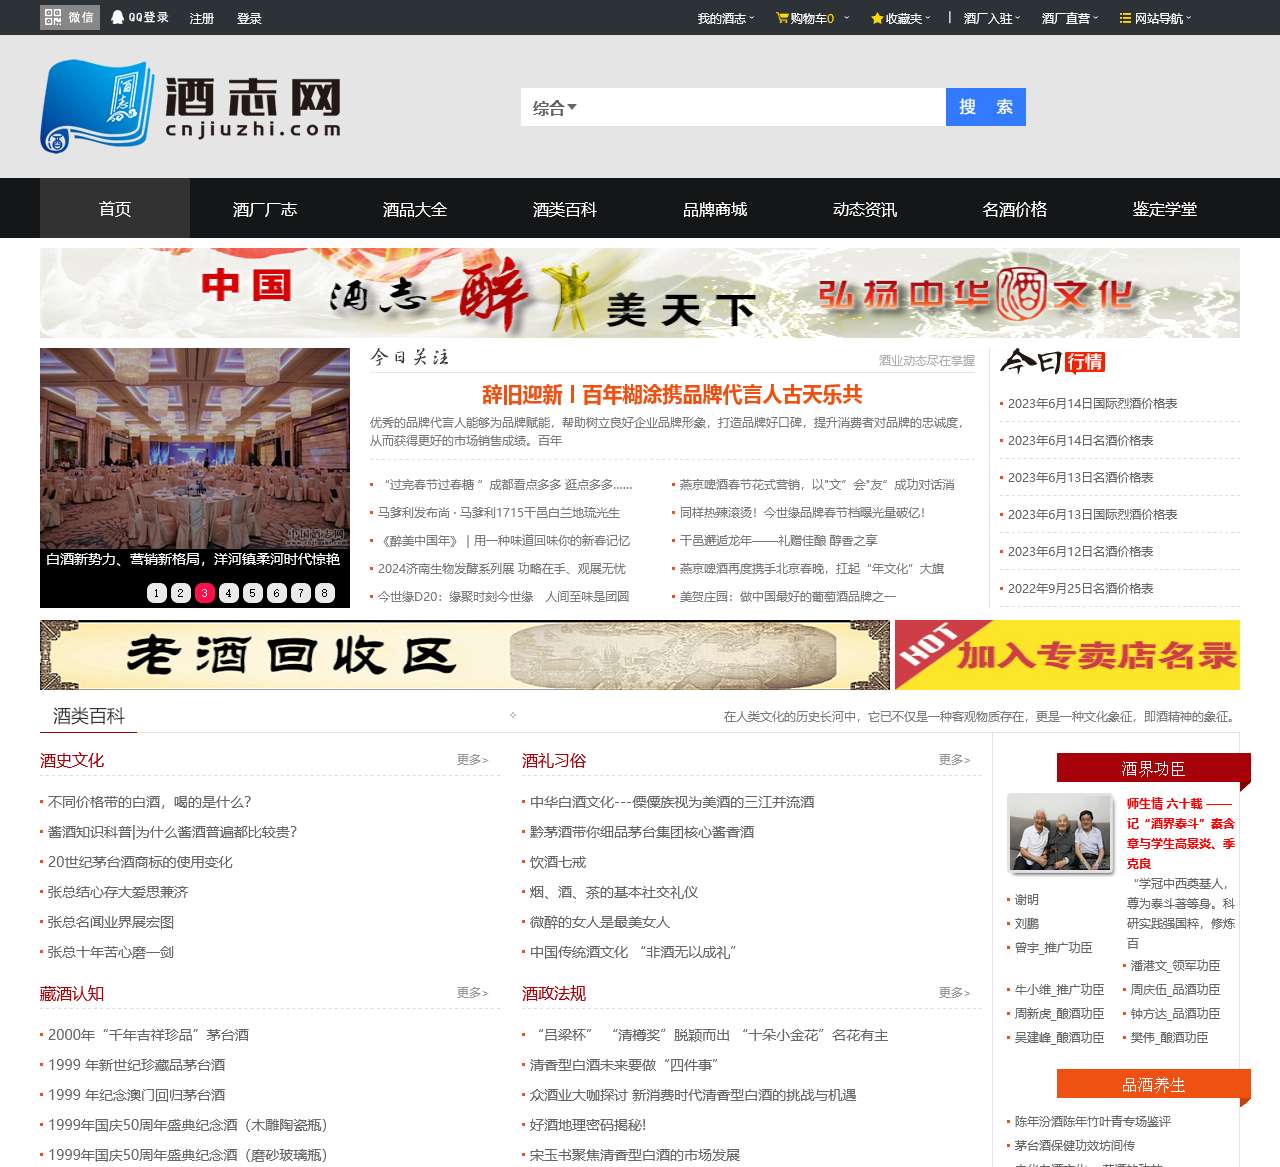Open the 酒厂直营 dropdown
This screenshot has width=1280, height=1167.
(1070, 18)
